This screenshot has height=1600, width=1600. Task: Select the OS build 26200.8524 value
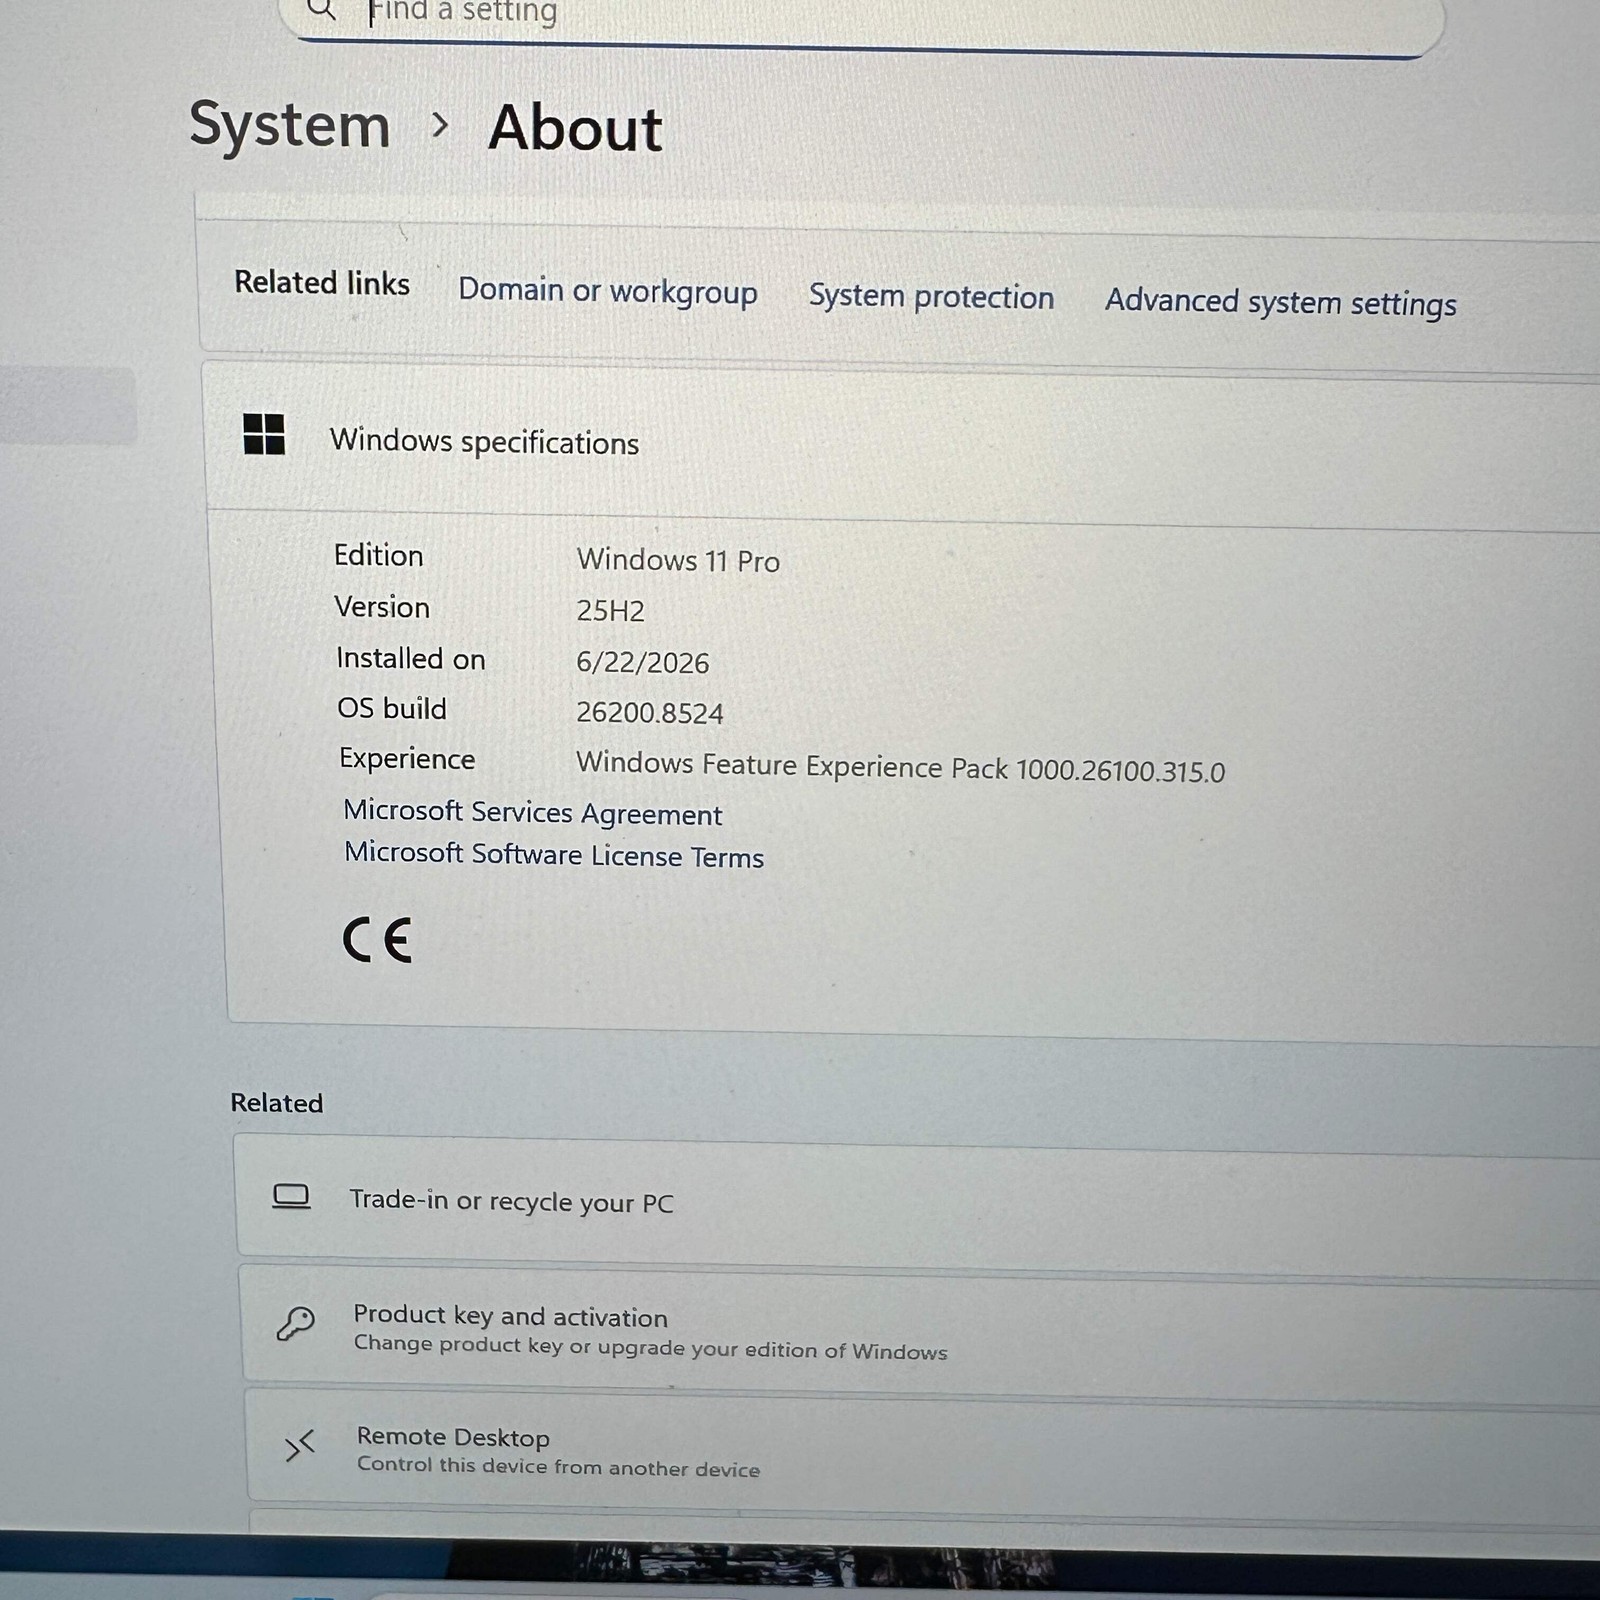[650, 712]
